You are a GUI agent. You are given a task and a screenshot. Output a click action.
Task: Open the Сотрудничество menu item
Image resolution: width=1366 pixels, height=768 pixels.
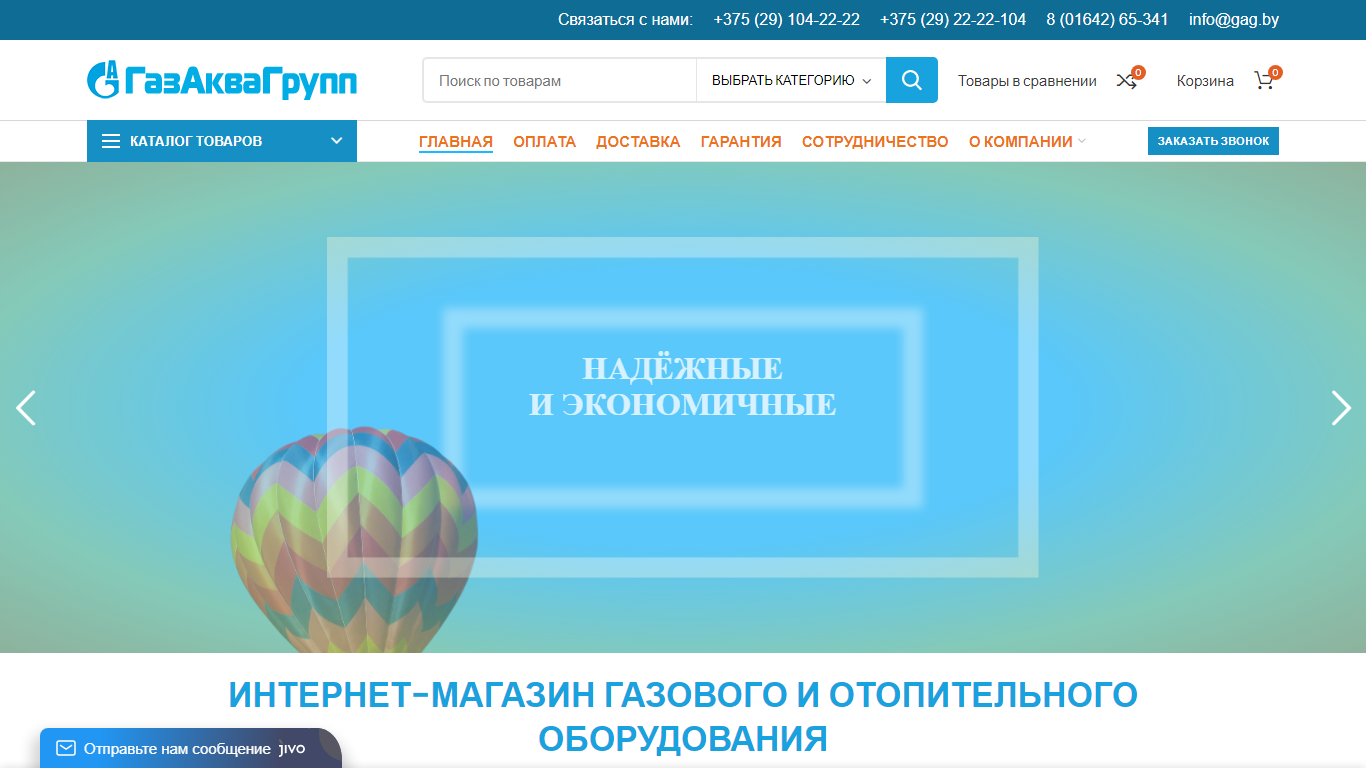coord(875,142)
